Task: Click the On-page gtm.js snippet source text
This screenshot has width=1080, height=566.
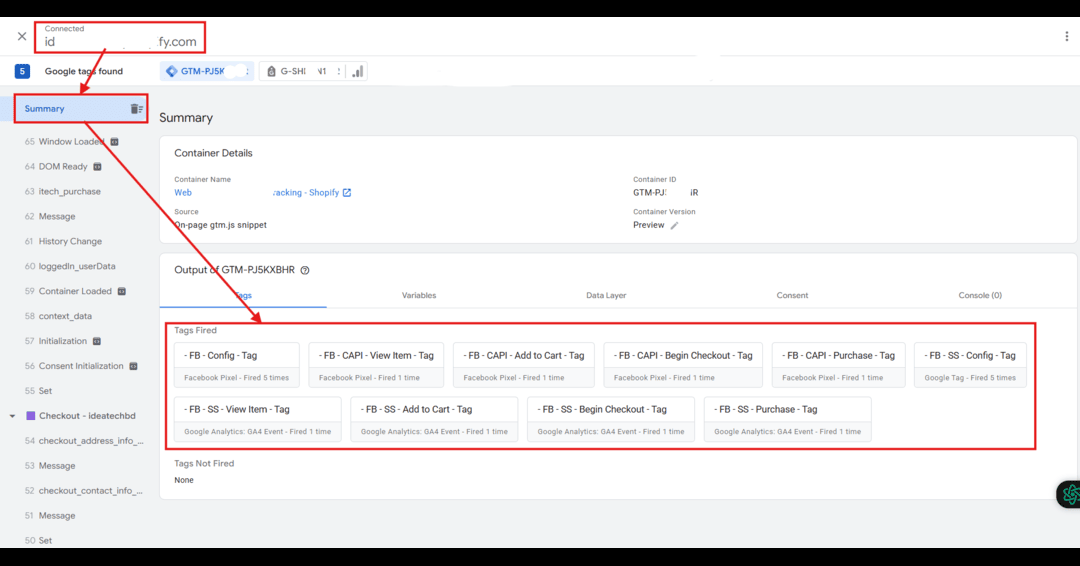Action: 220,225
